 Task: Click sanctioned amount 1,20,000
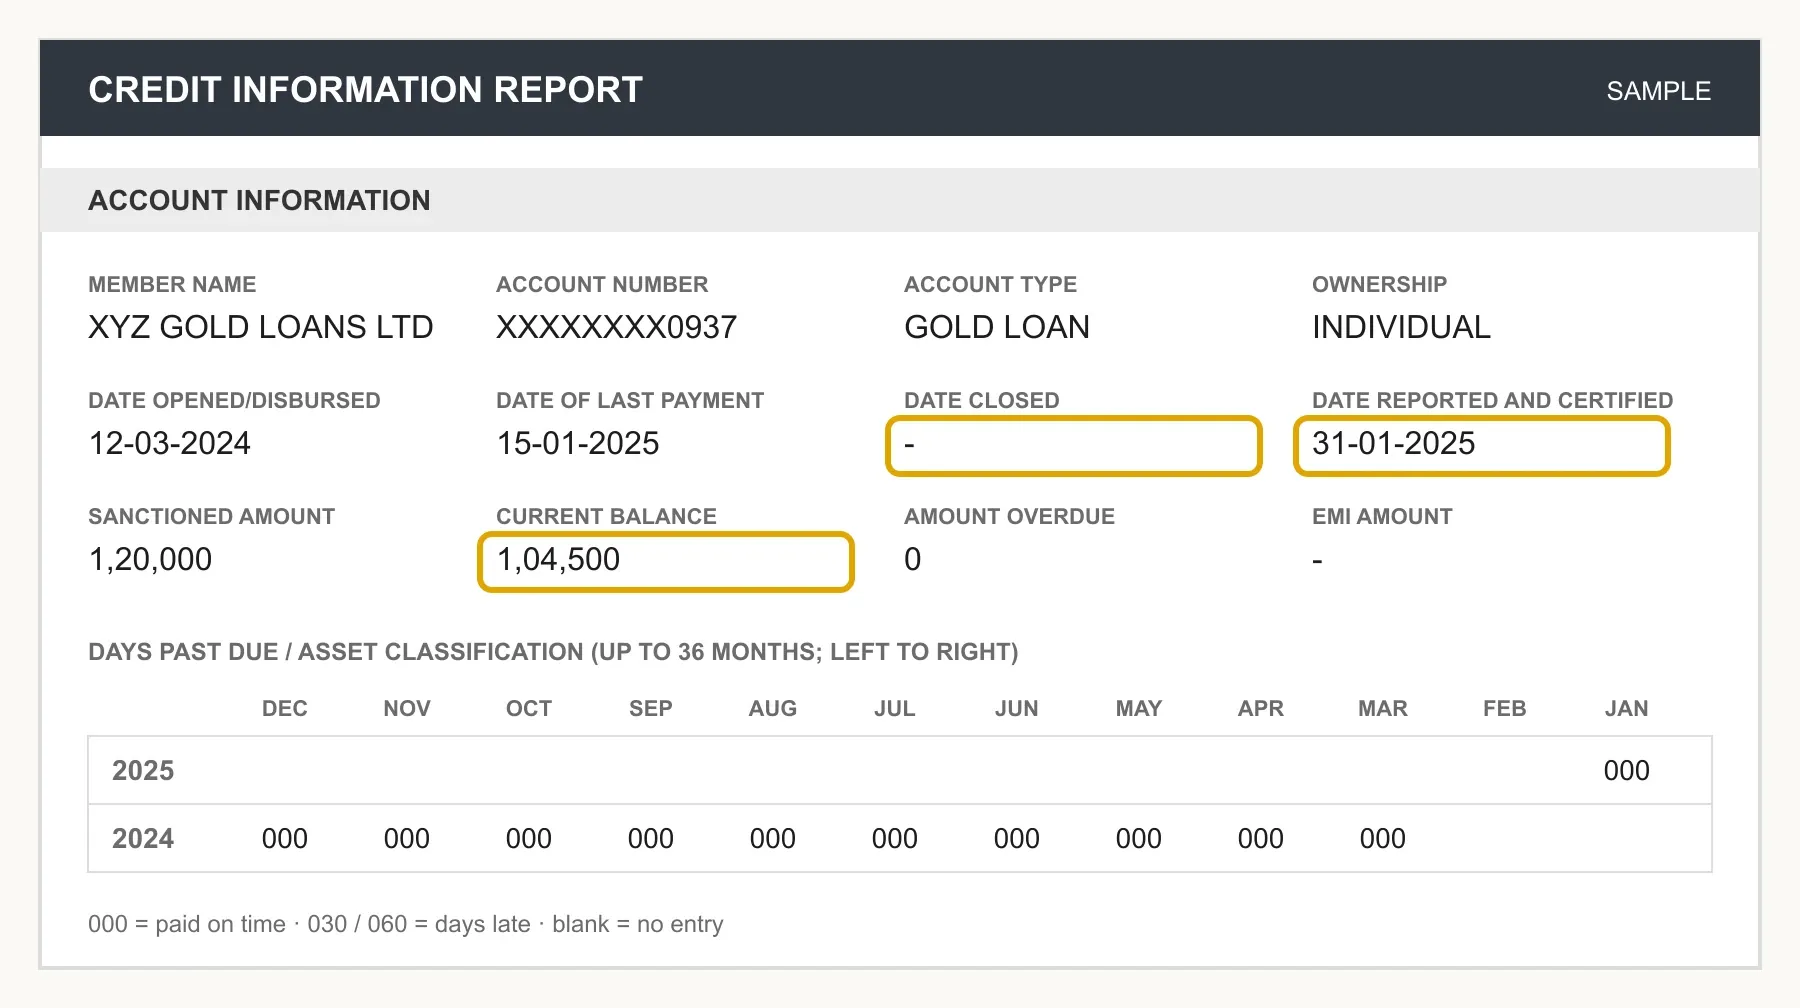pyautogui.click(x=150, y=559)
